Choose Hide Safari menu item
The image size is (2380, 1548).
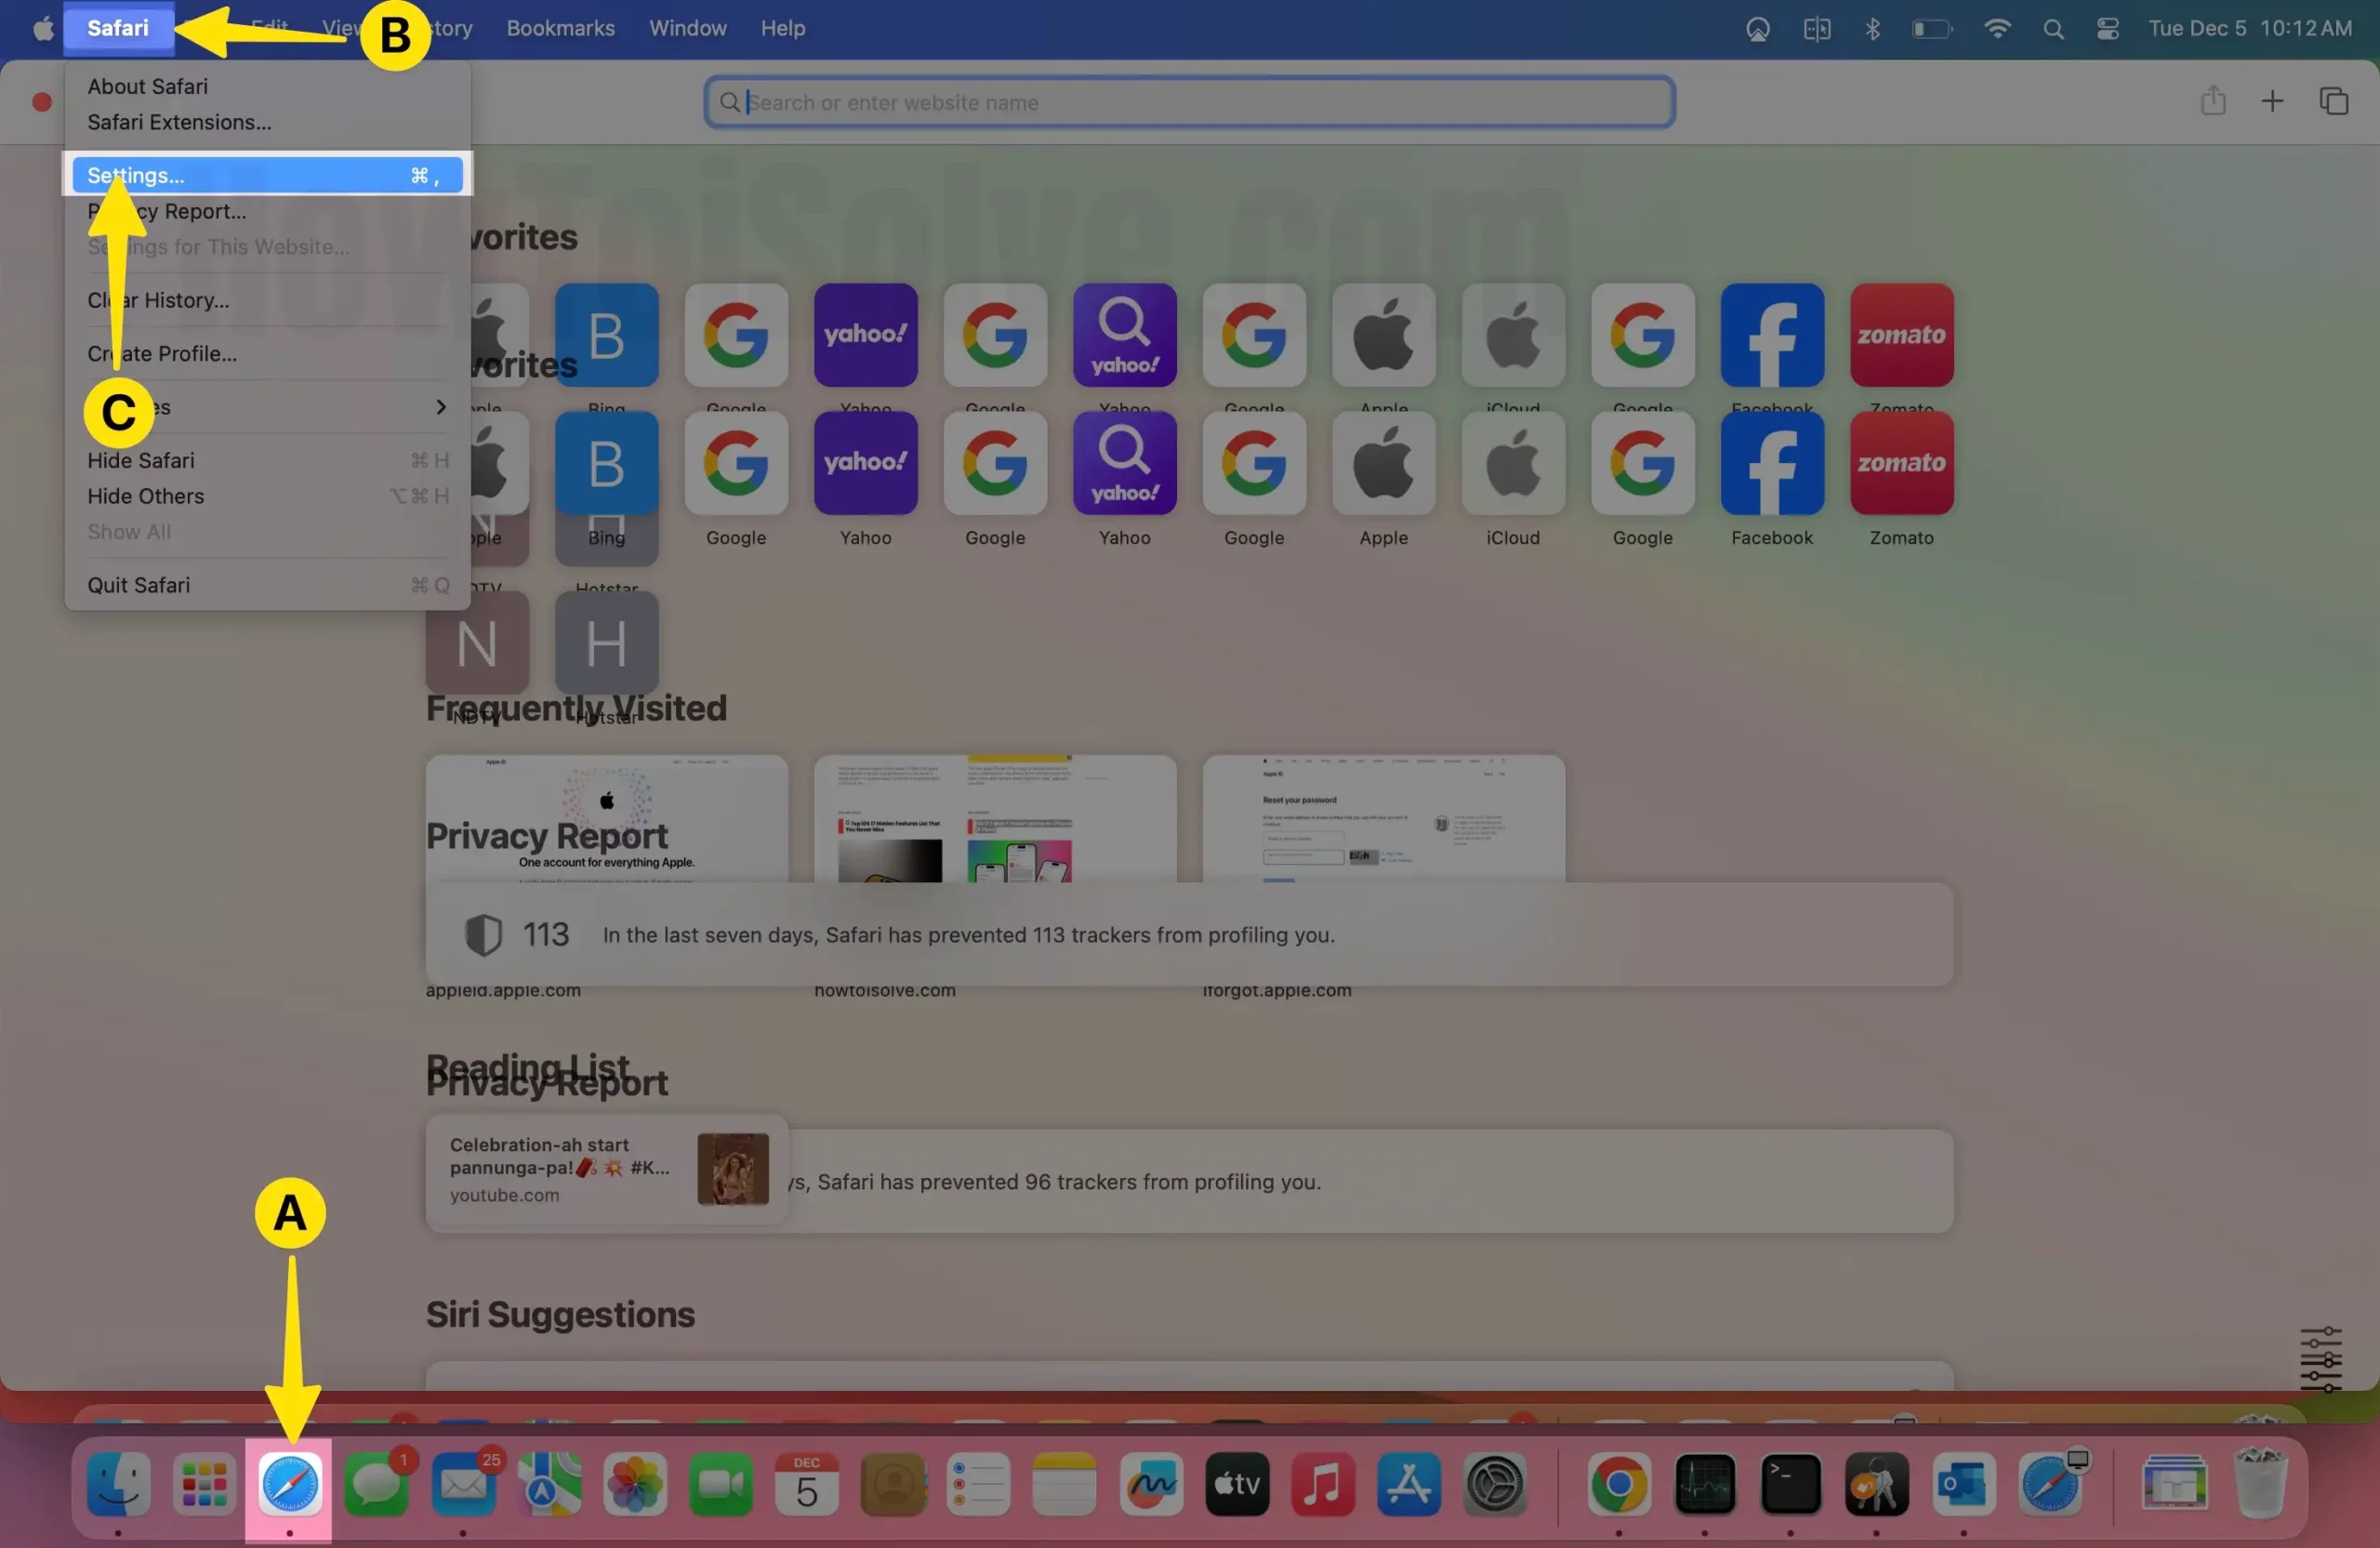point(267,461)
